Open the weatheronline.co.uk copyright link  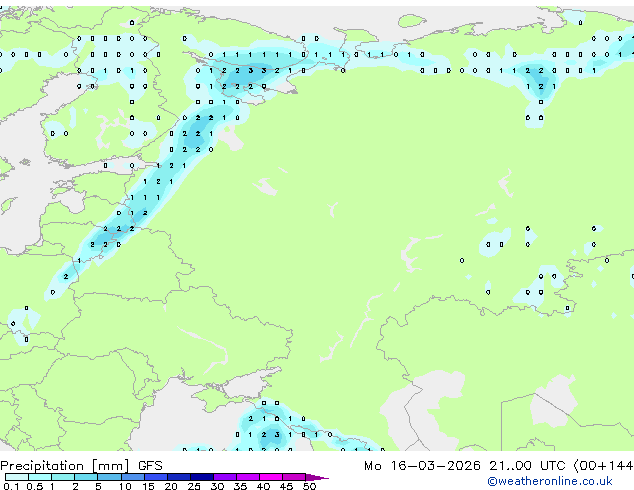click(550, 481)
